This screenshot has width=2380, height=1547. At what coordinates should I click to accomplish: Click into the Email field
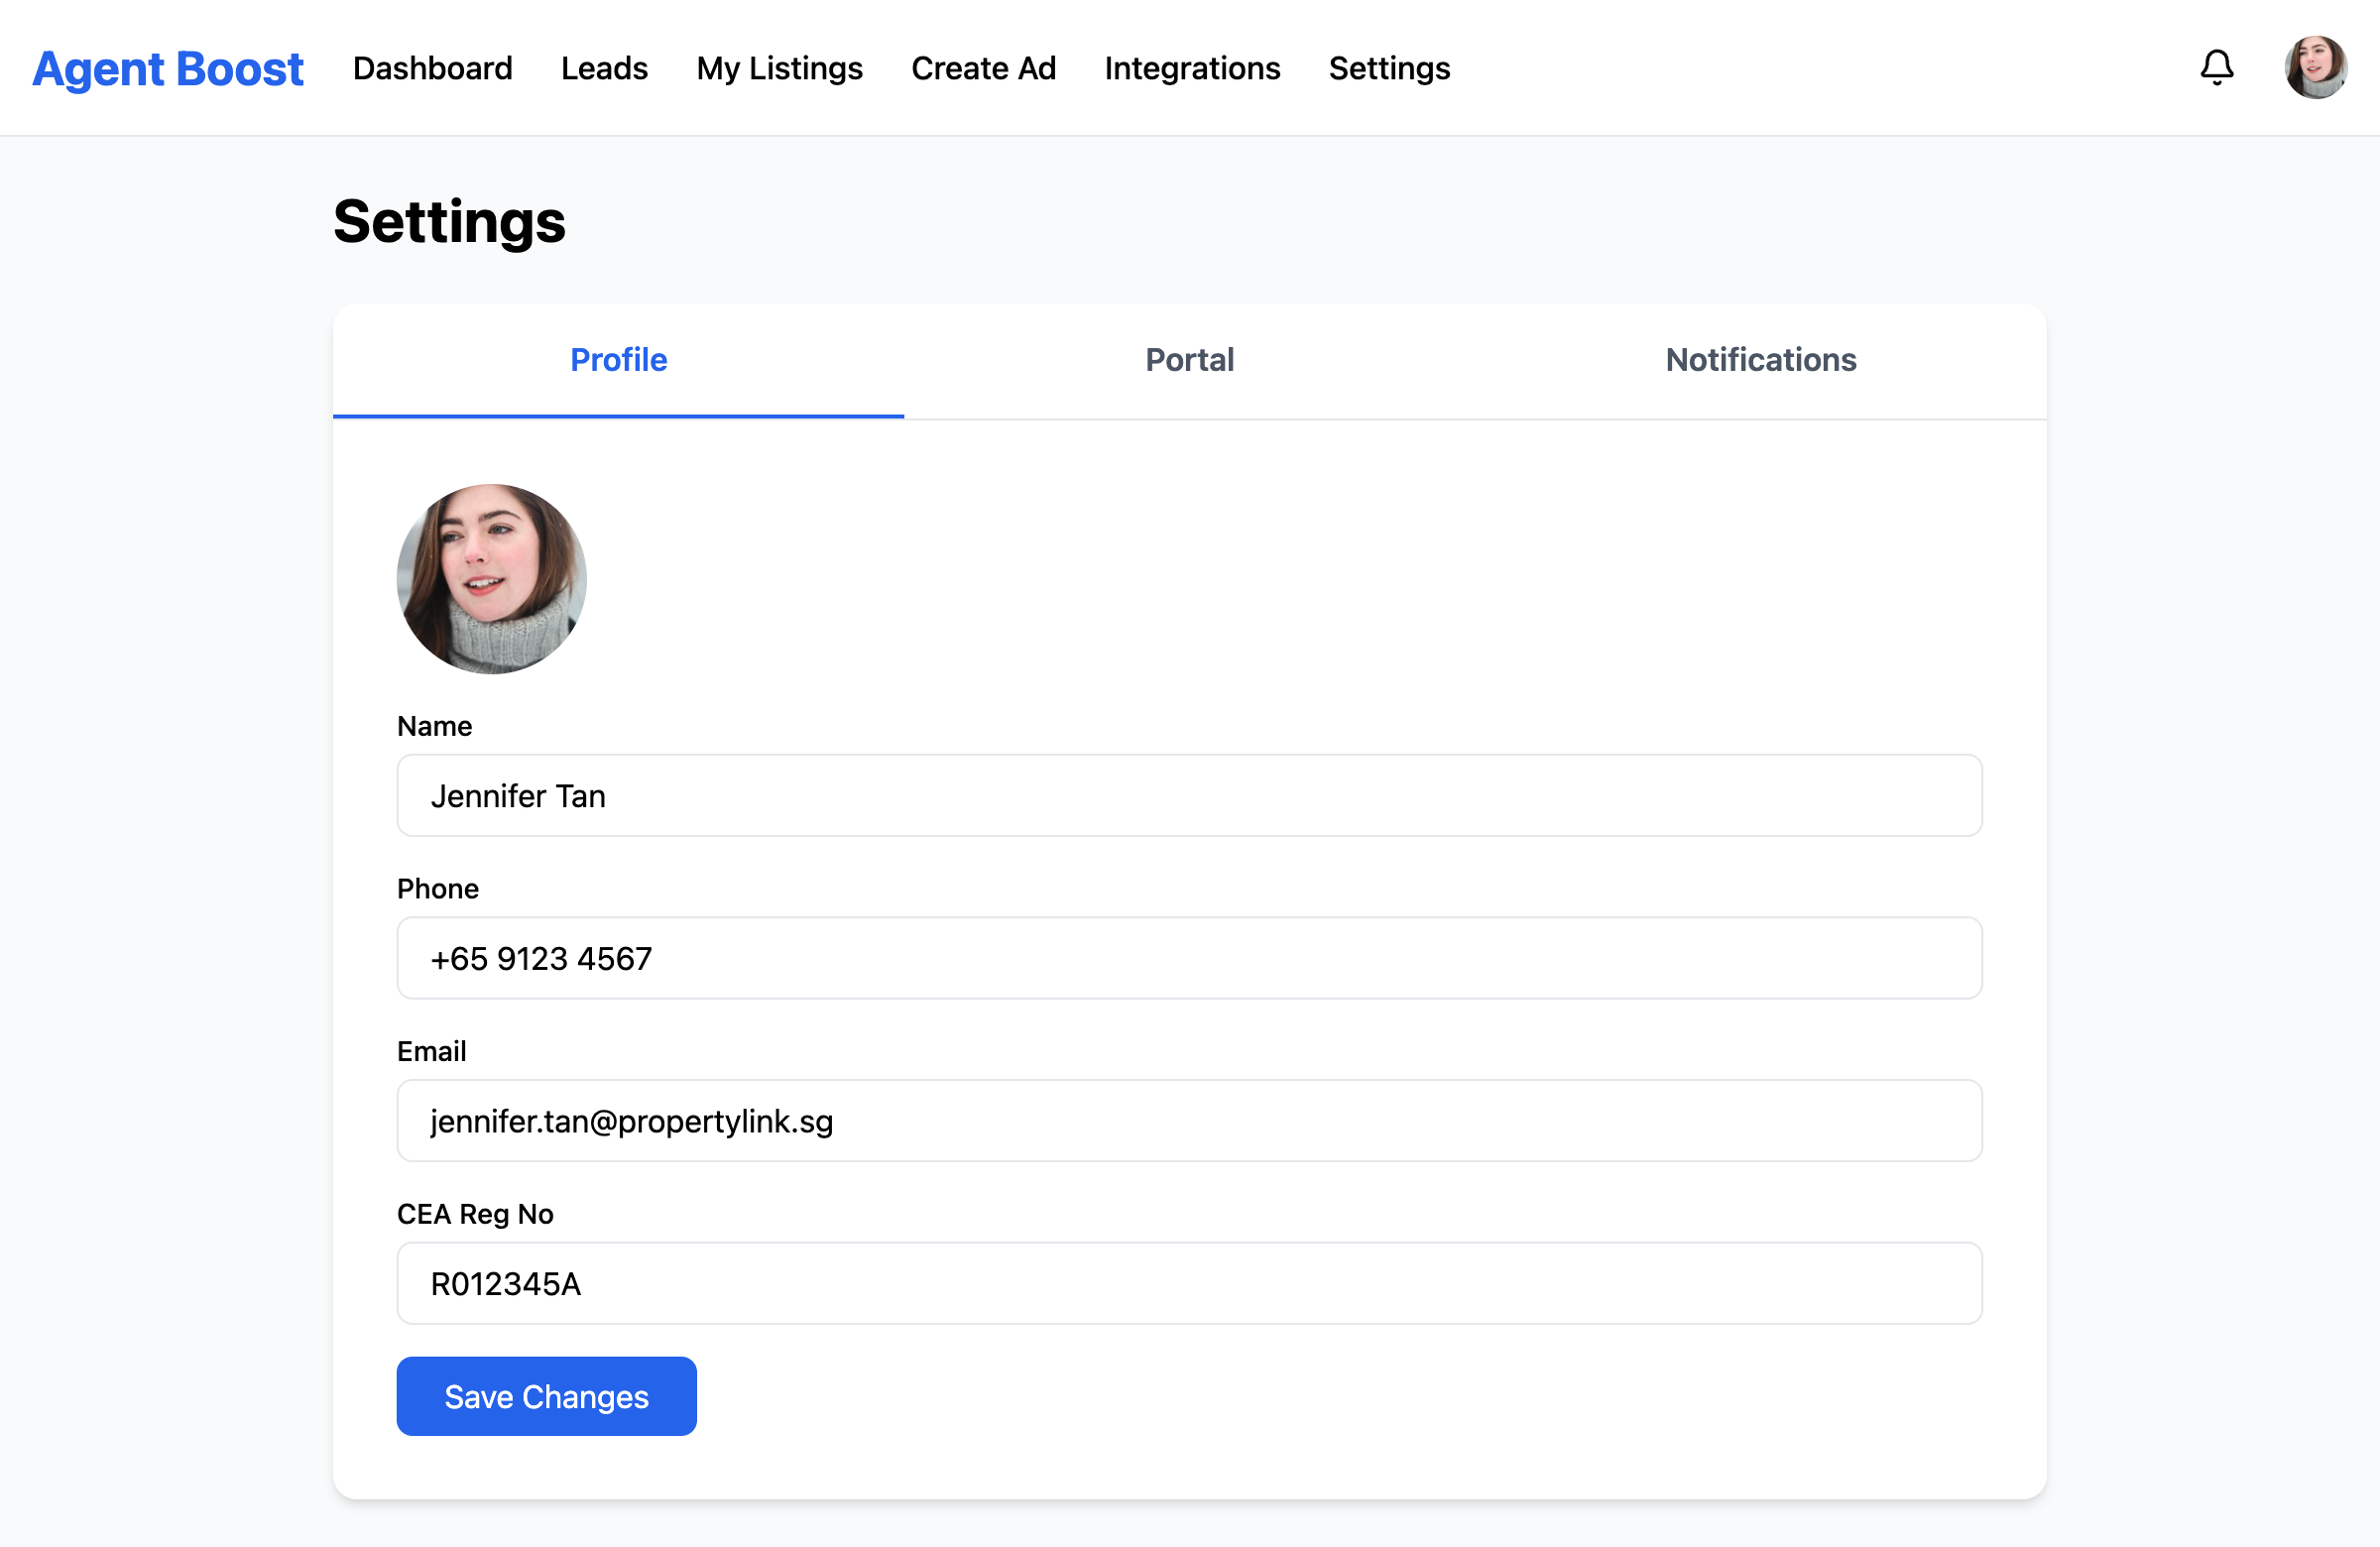coord(1189,1121)
